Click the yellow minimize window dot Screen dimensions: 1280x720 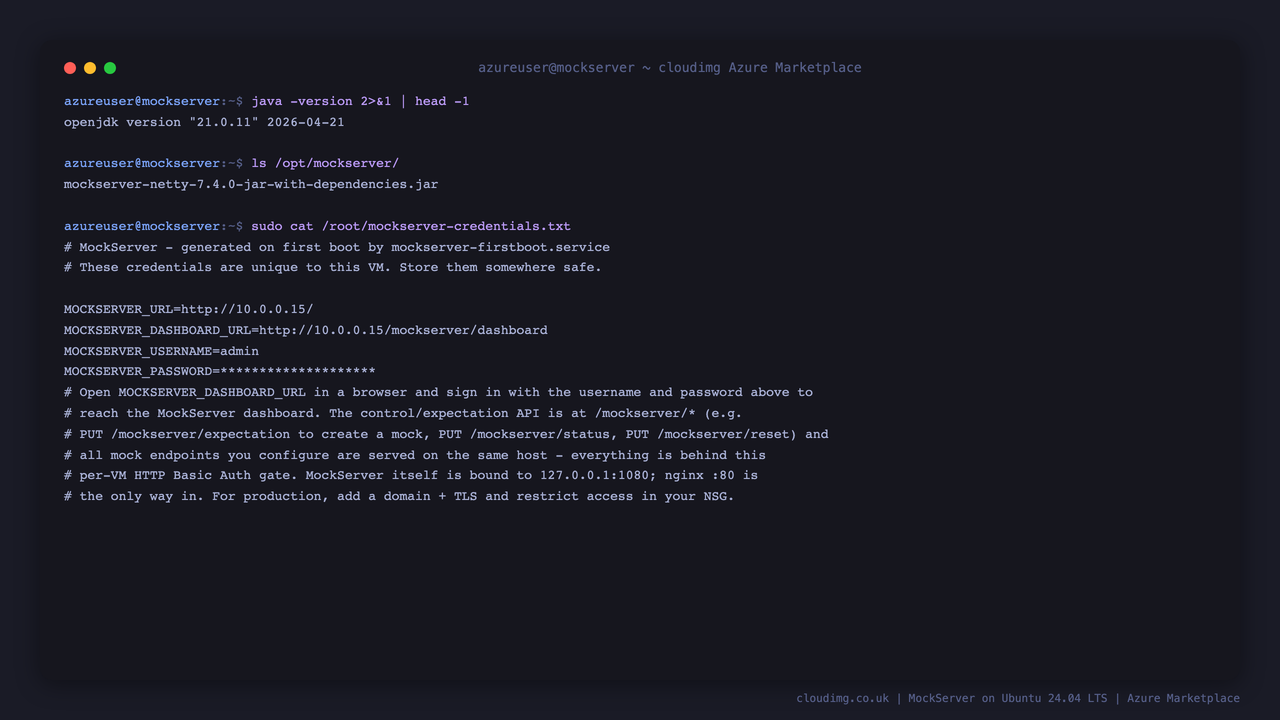coord(90,68)
